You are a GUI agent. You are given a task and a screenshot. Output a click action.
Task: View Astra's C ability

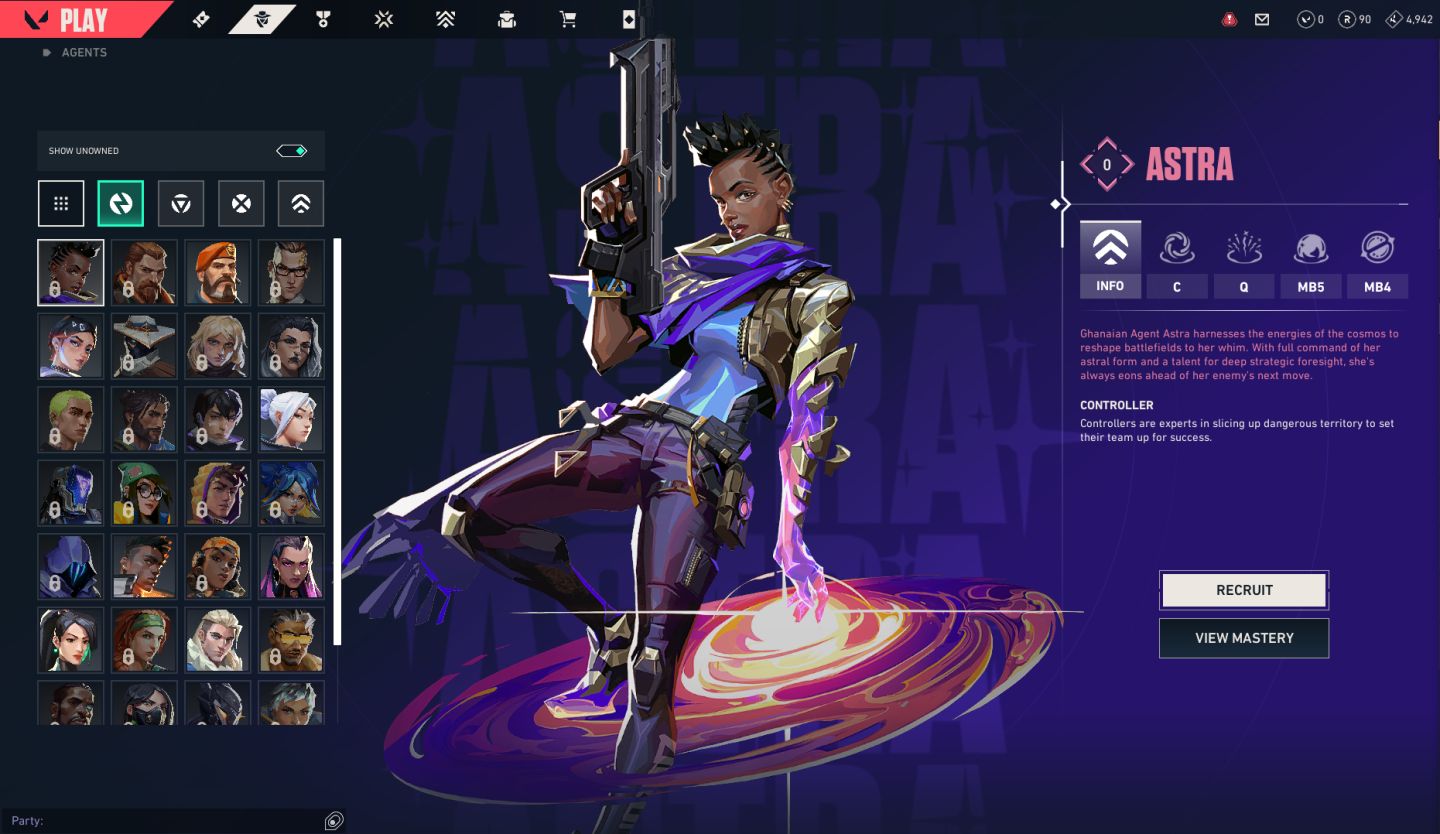click(x=1177, y=260)
